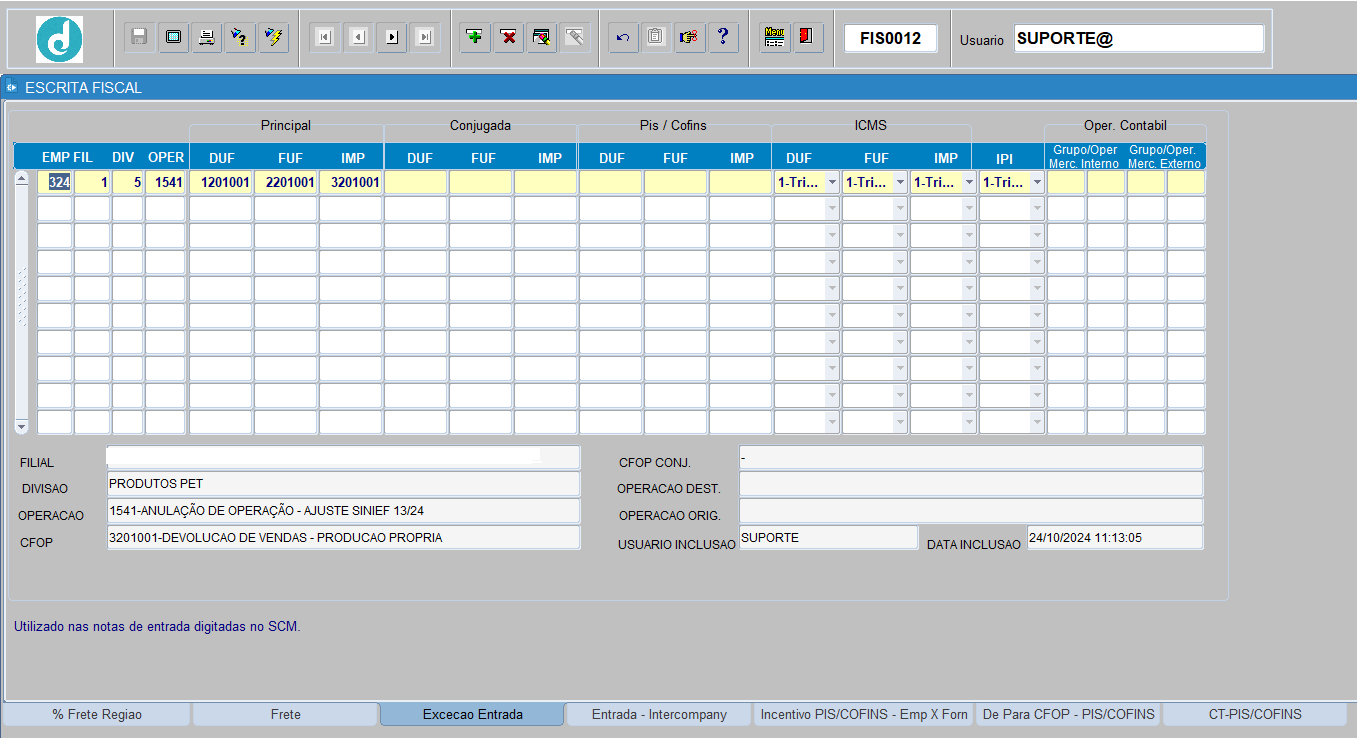This screenshot has height=738, width=1357.
Task: Click the OPERACAO DEST. field
Action: click(x=970, y=484)
